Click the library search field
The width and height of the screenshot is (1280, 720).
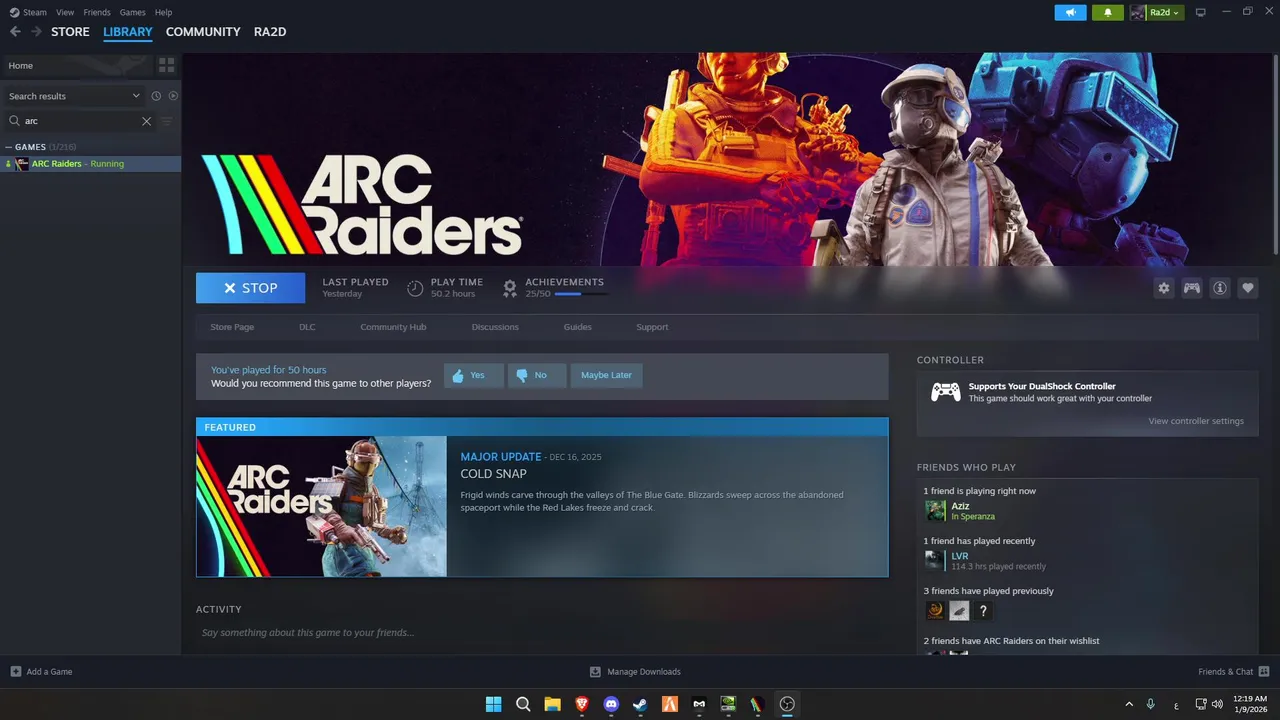(80, 121)
